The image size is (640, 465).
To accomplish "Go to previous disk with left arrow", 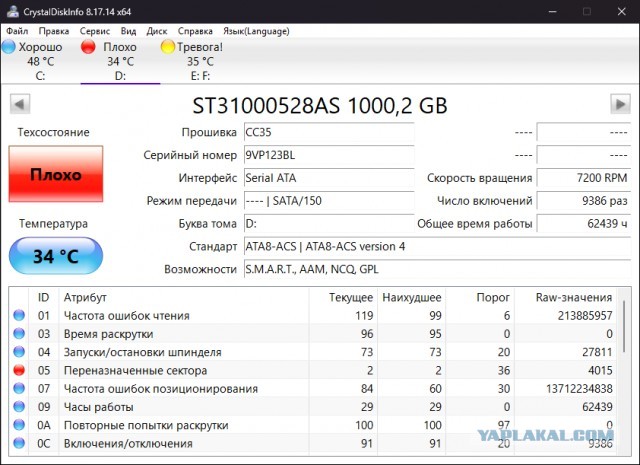I will point(20,104).
